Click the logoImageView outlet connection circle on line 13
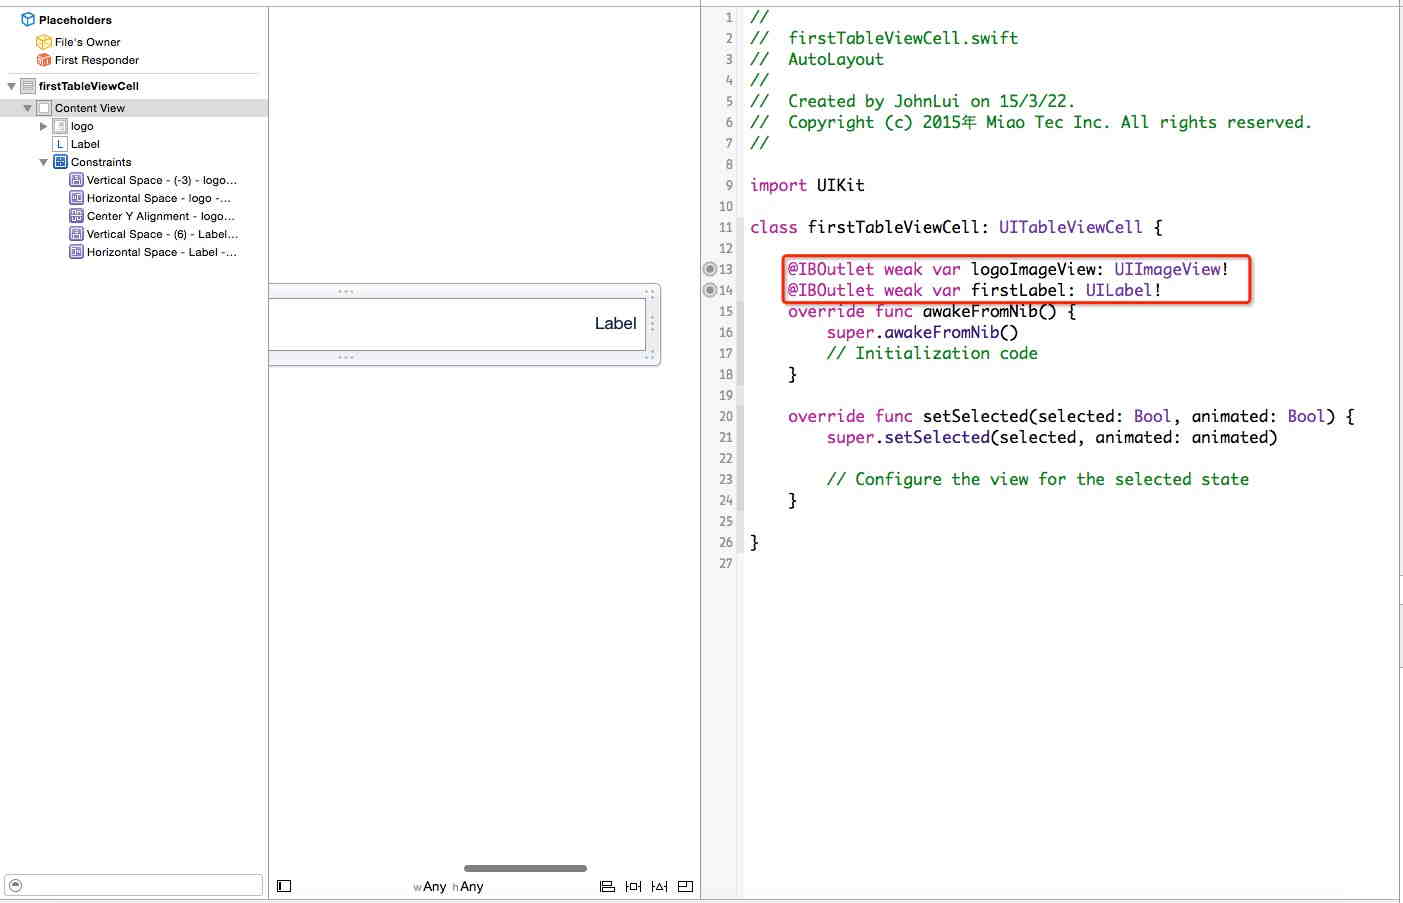Image resolution: width=1403 pixels, height=903 pixels. 710,269
